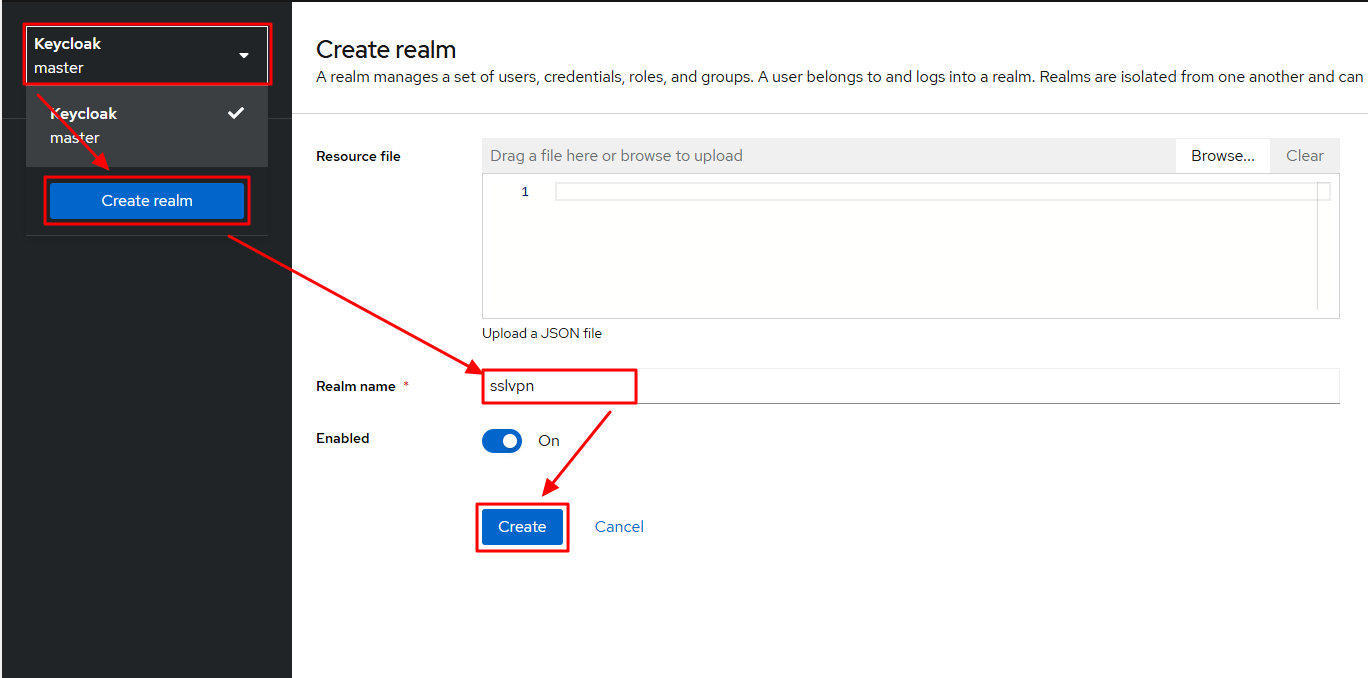Click the caret arrow in realm selector

tap(244, 56)
